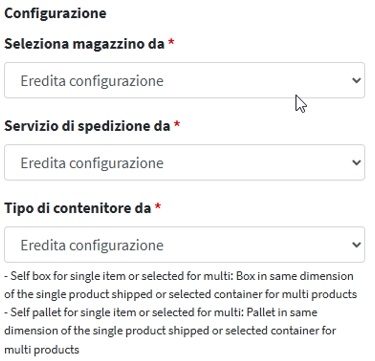The width and height of the screenshot is (375, 361).
Task: Click the Self box for single item help line
Action: click(x=179, y=276)
